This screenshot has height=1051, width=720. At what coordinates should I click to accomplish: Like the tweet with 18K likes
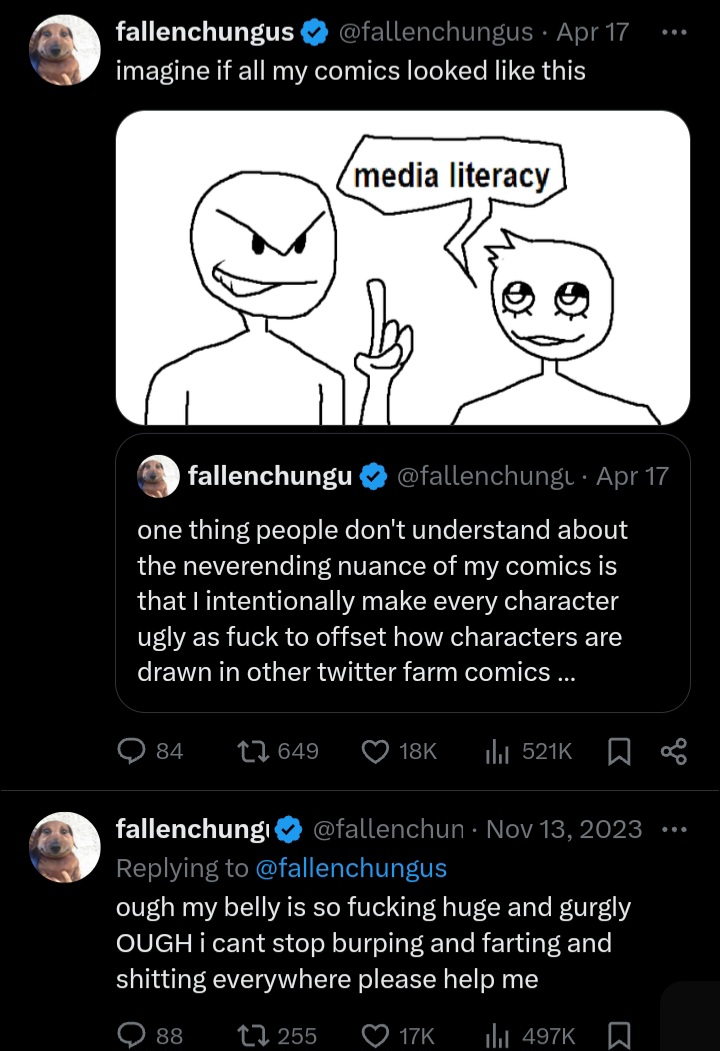(x=375, y=751)
